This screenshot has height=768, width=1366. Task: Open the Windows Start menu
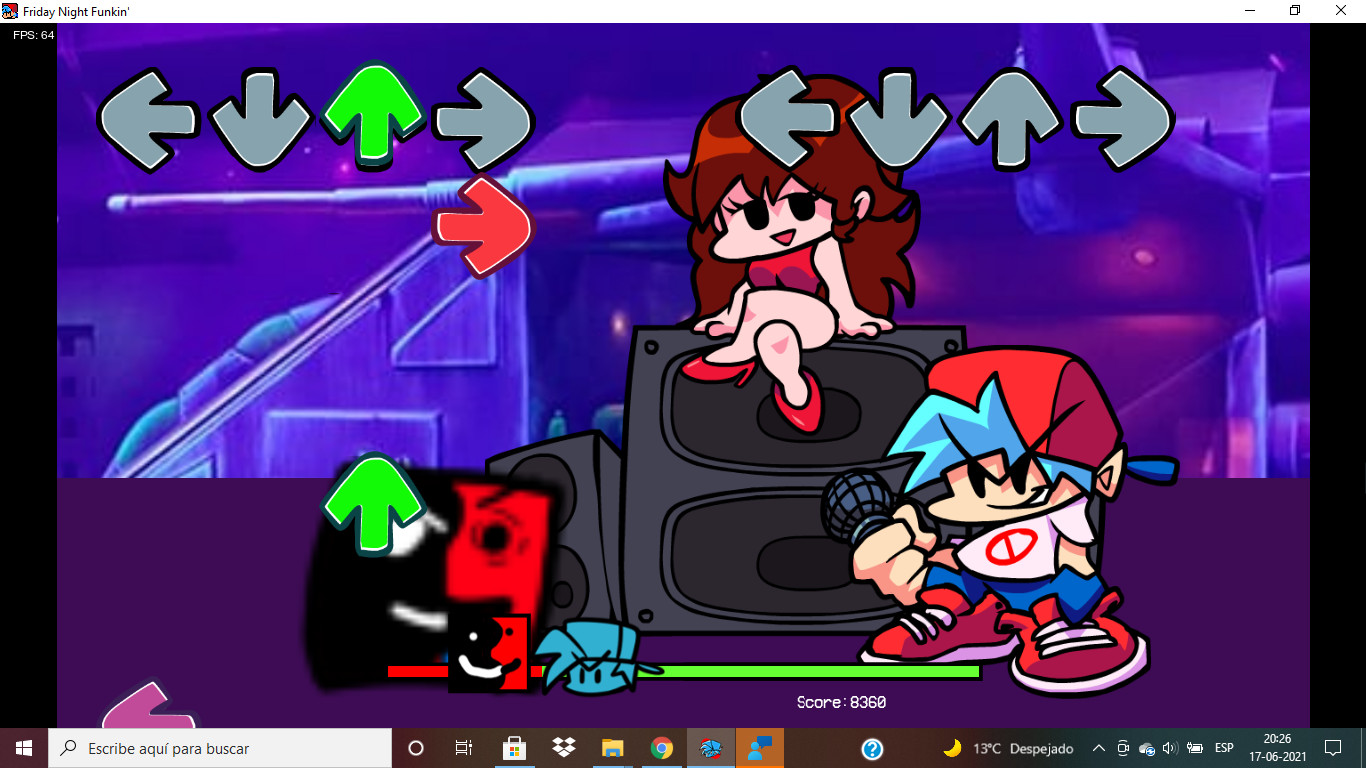tap(24, 748)
